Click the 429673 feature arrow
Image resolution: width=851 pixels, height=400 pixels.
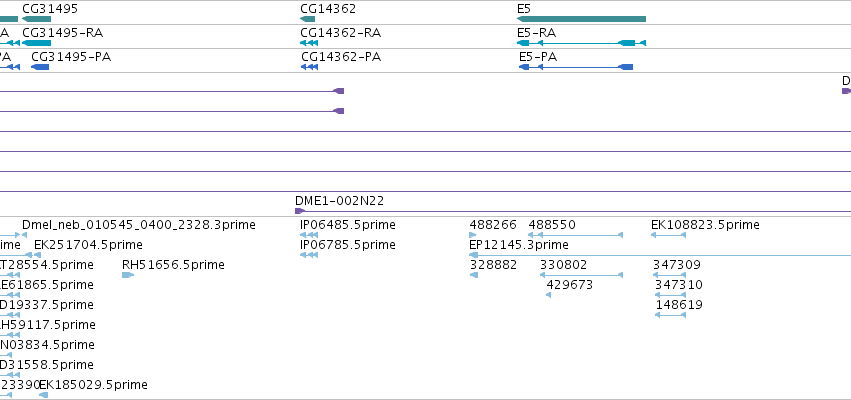coord(548,295)
